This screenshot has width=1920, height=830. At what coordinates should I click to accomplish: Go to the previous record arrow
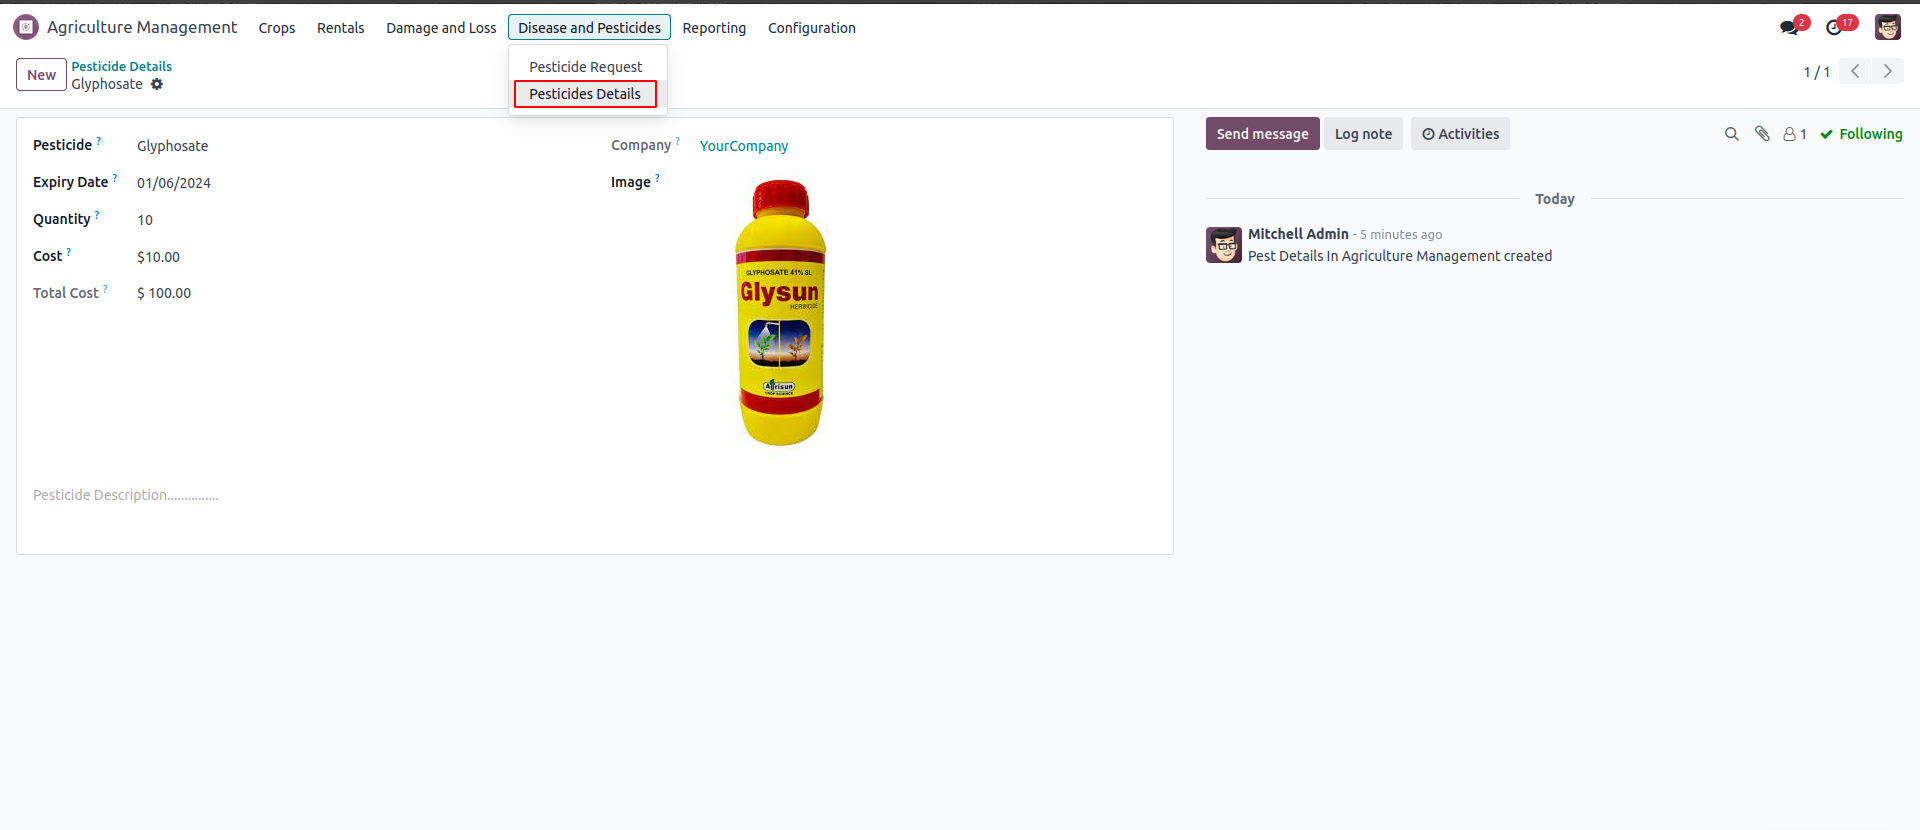1855,71
